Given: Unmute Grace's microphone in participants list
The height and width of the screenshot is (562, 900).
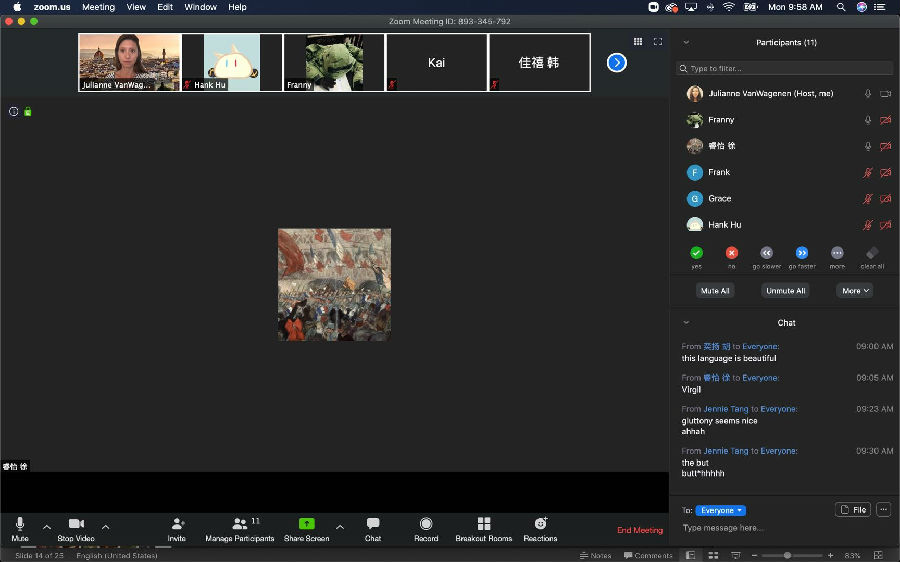Looking at the screenshot, I should [868, 199].
